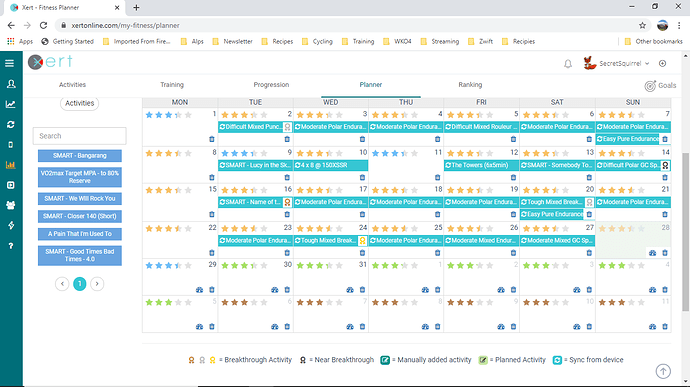Viewport: 690px width, 387px height.
Task: Click binoculars icon on Sunday 28 cell
Action: (653, 253)
